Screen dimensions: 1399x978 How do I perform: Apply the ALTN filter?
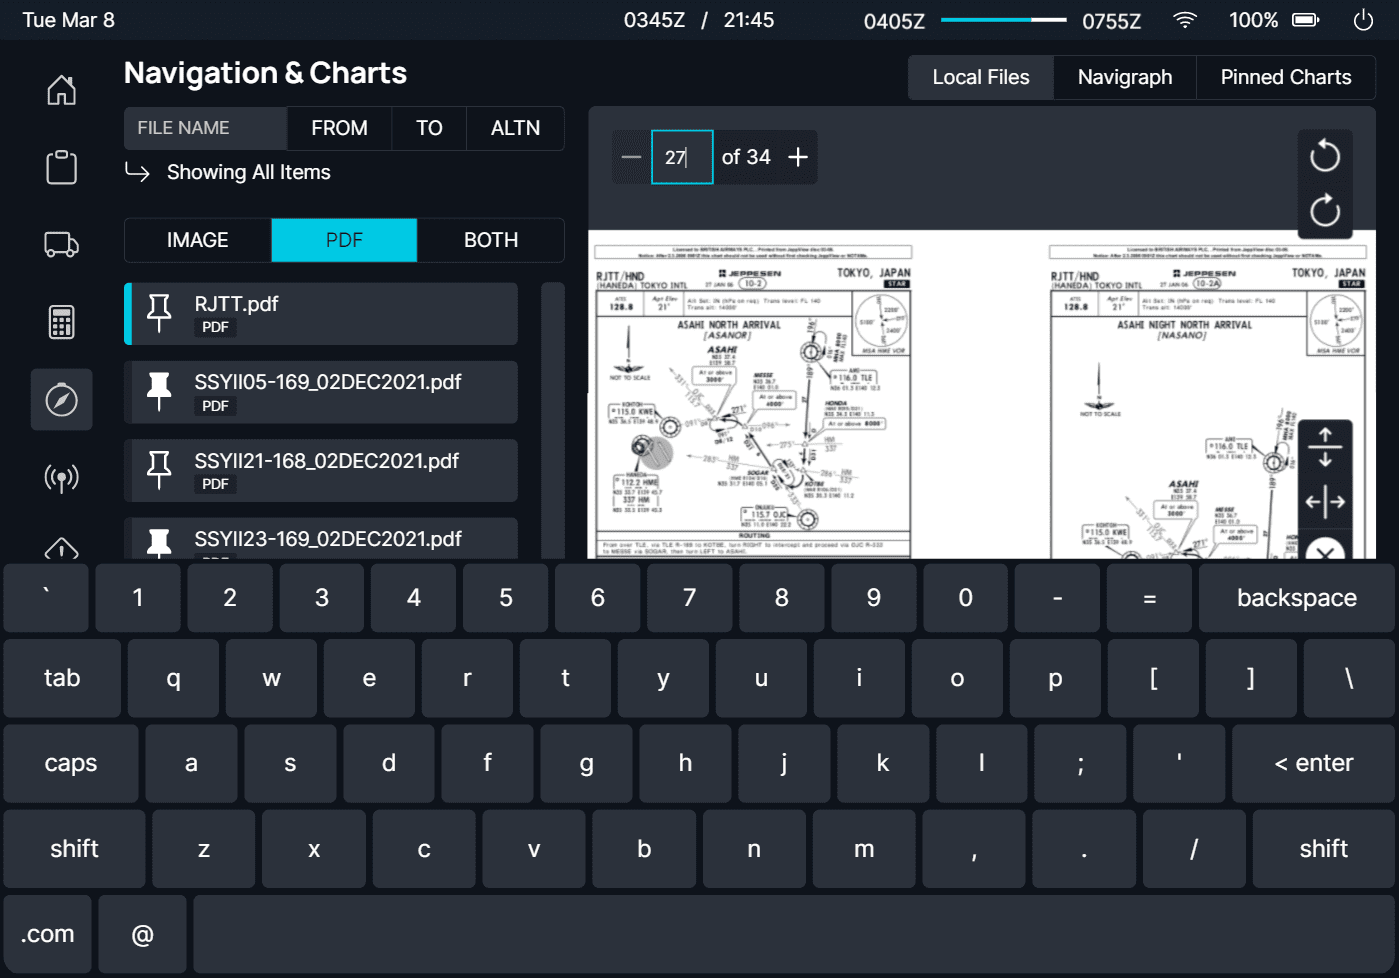click(514, 128)
